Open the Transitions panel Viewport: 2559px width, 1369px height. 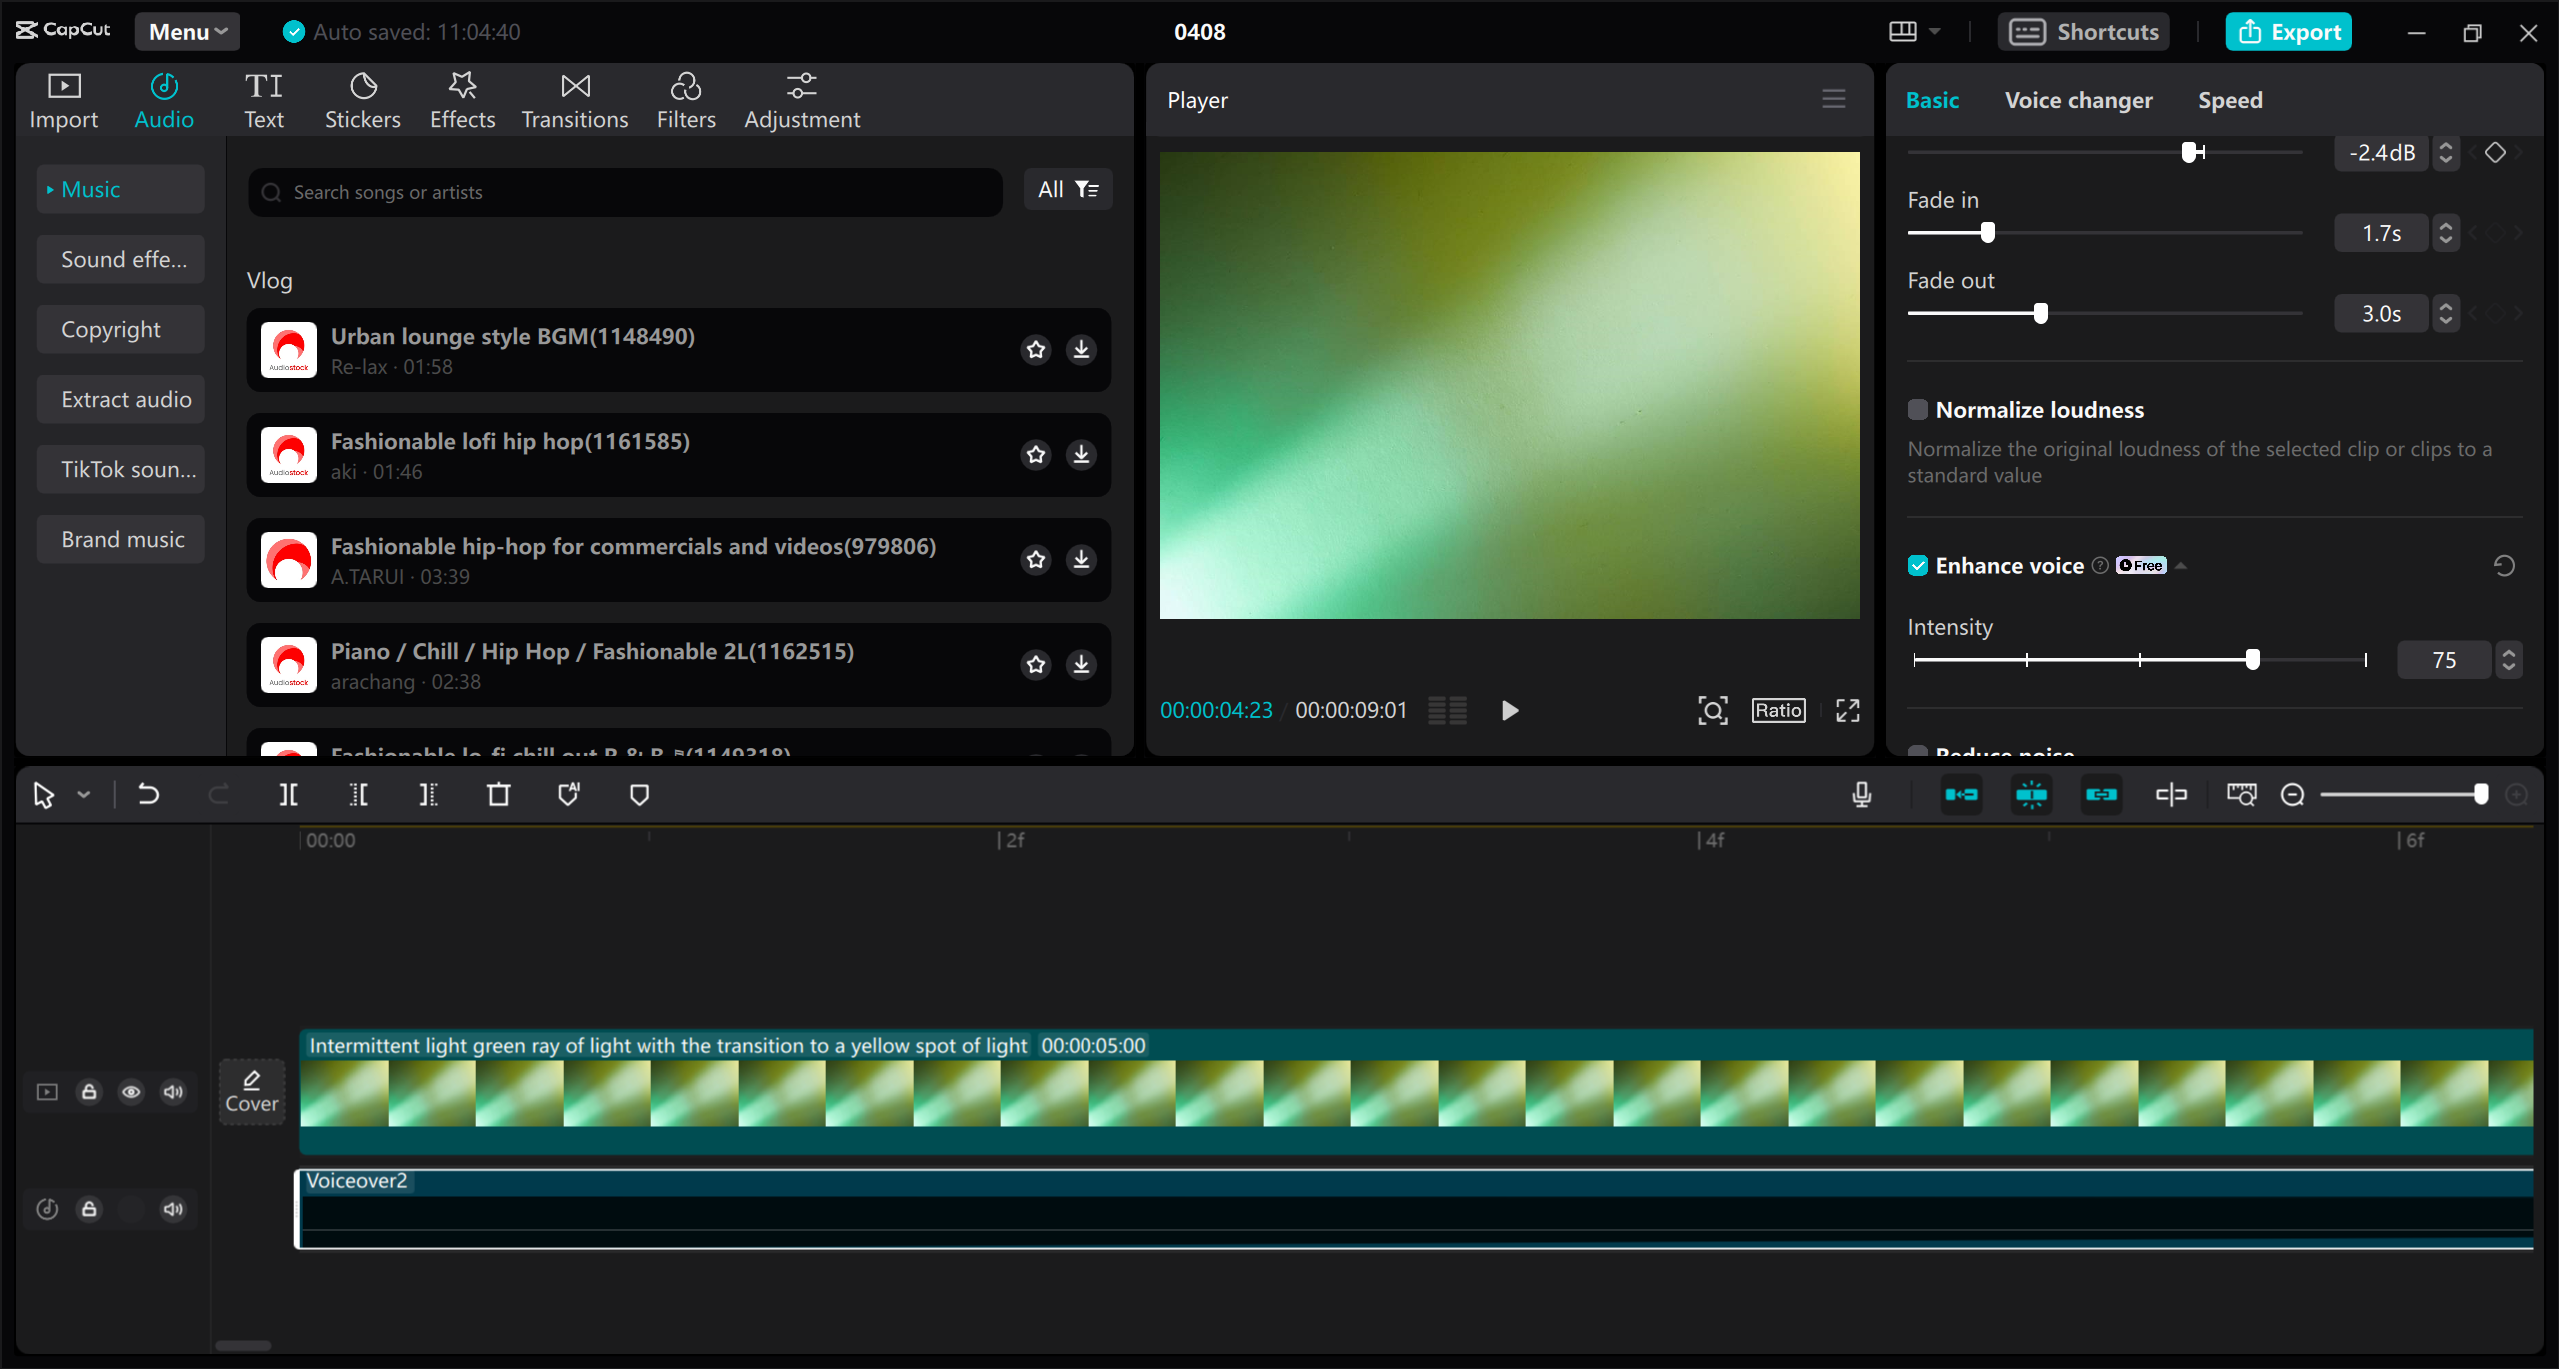(x=573, y=99)
